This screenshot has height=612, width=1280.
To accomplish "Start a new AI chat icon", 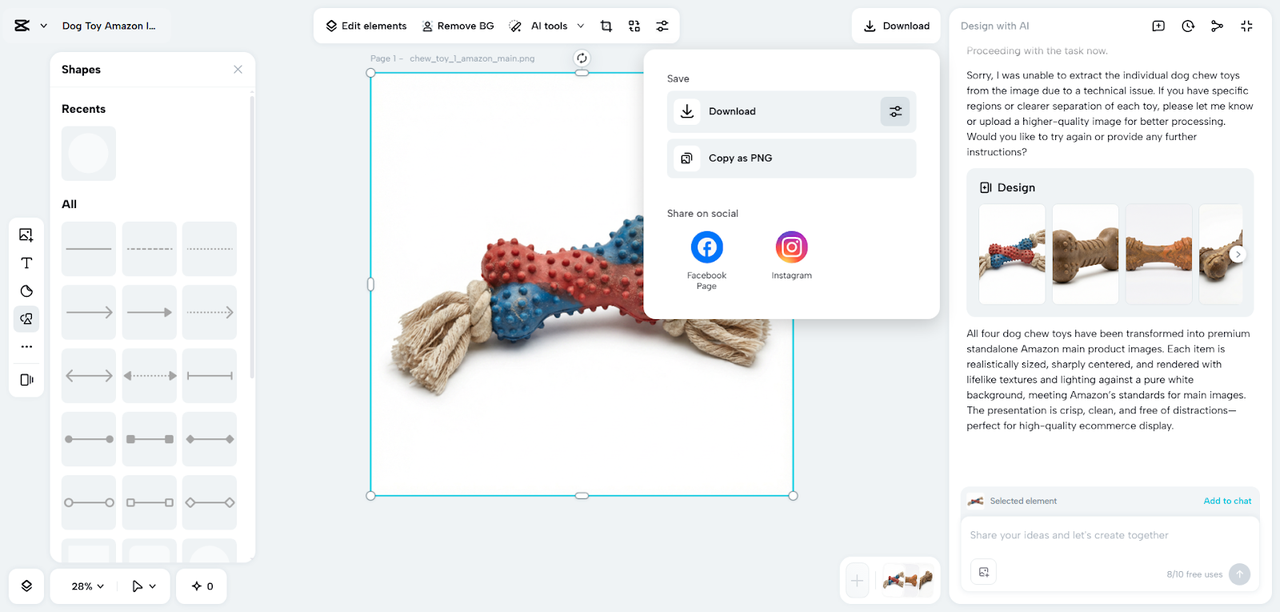I will click(1158, 26).
